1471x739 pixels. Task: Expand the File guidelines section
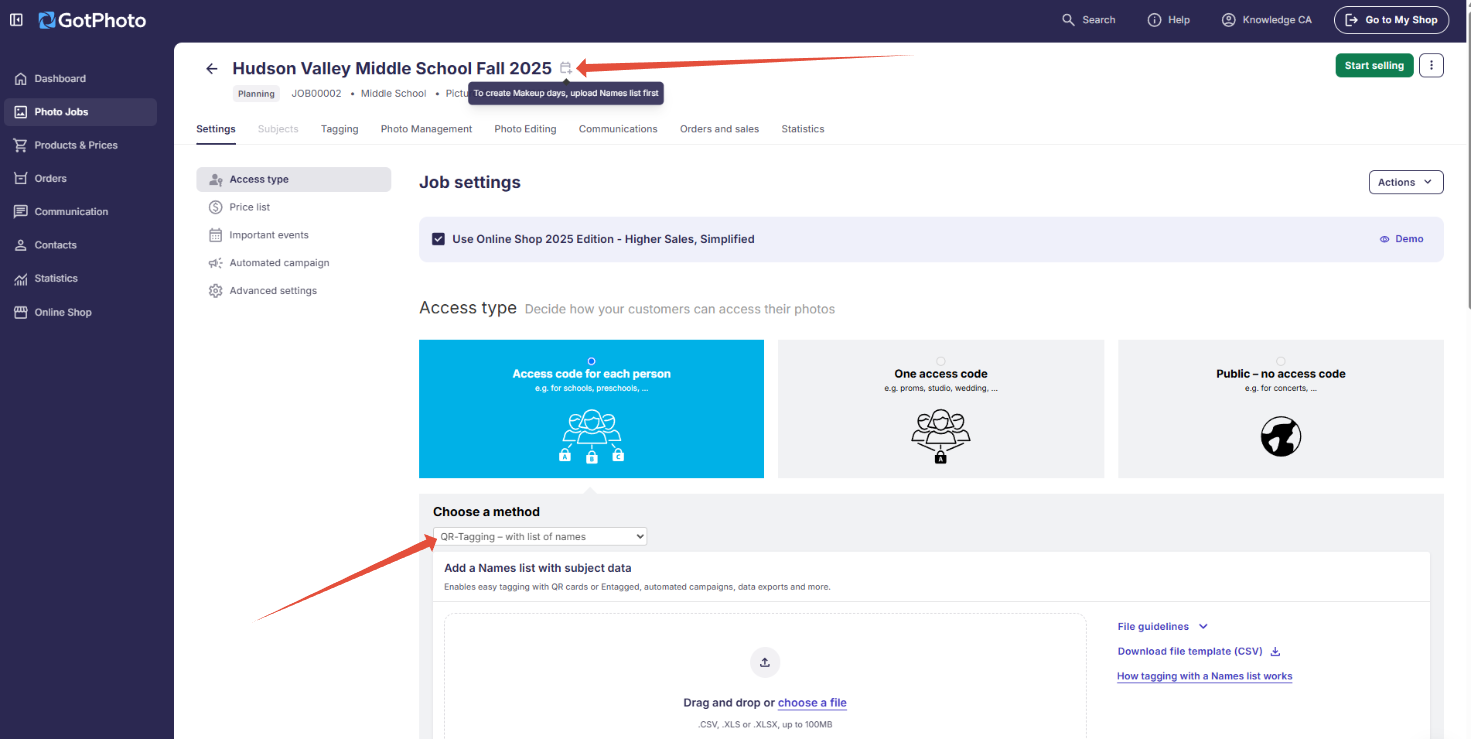click(x=1163, y=627)
